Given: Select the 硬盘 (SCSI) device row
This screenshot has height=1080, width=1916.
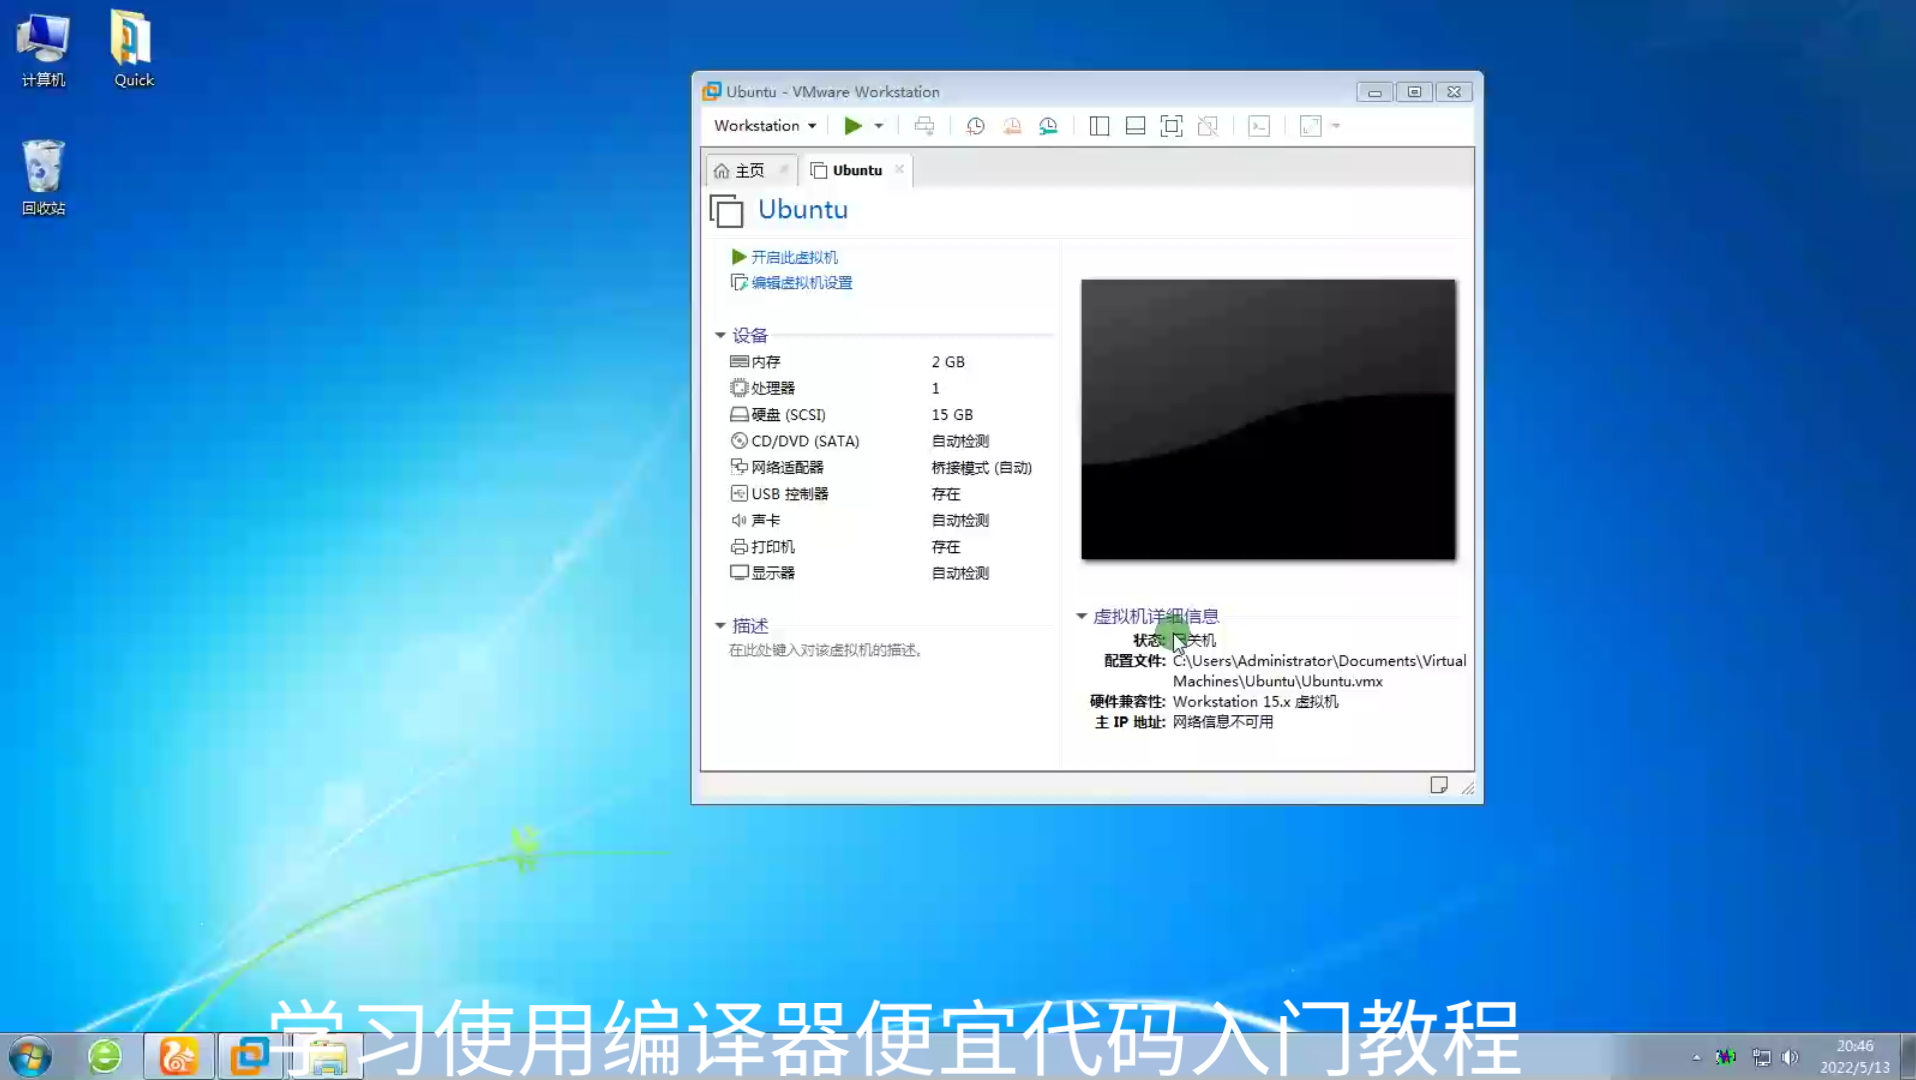Looking at the screenshot, I should coord(890,415).
